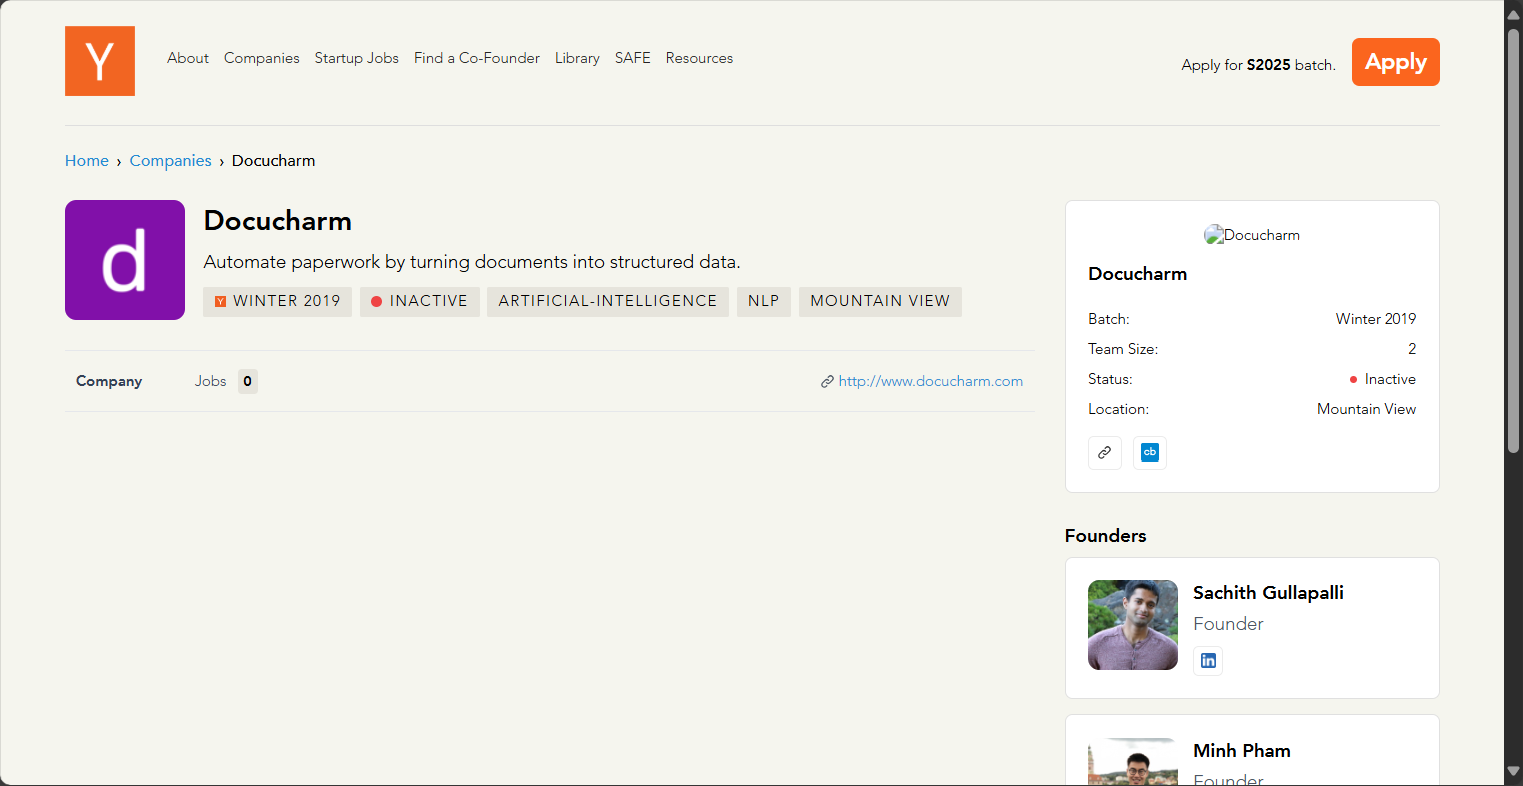This screenshot has width=1523, height=786.
Task: Click the NLP tag
Action: tap(764, 301)
